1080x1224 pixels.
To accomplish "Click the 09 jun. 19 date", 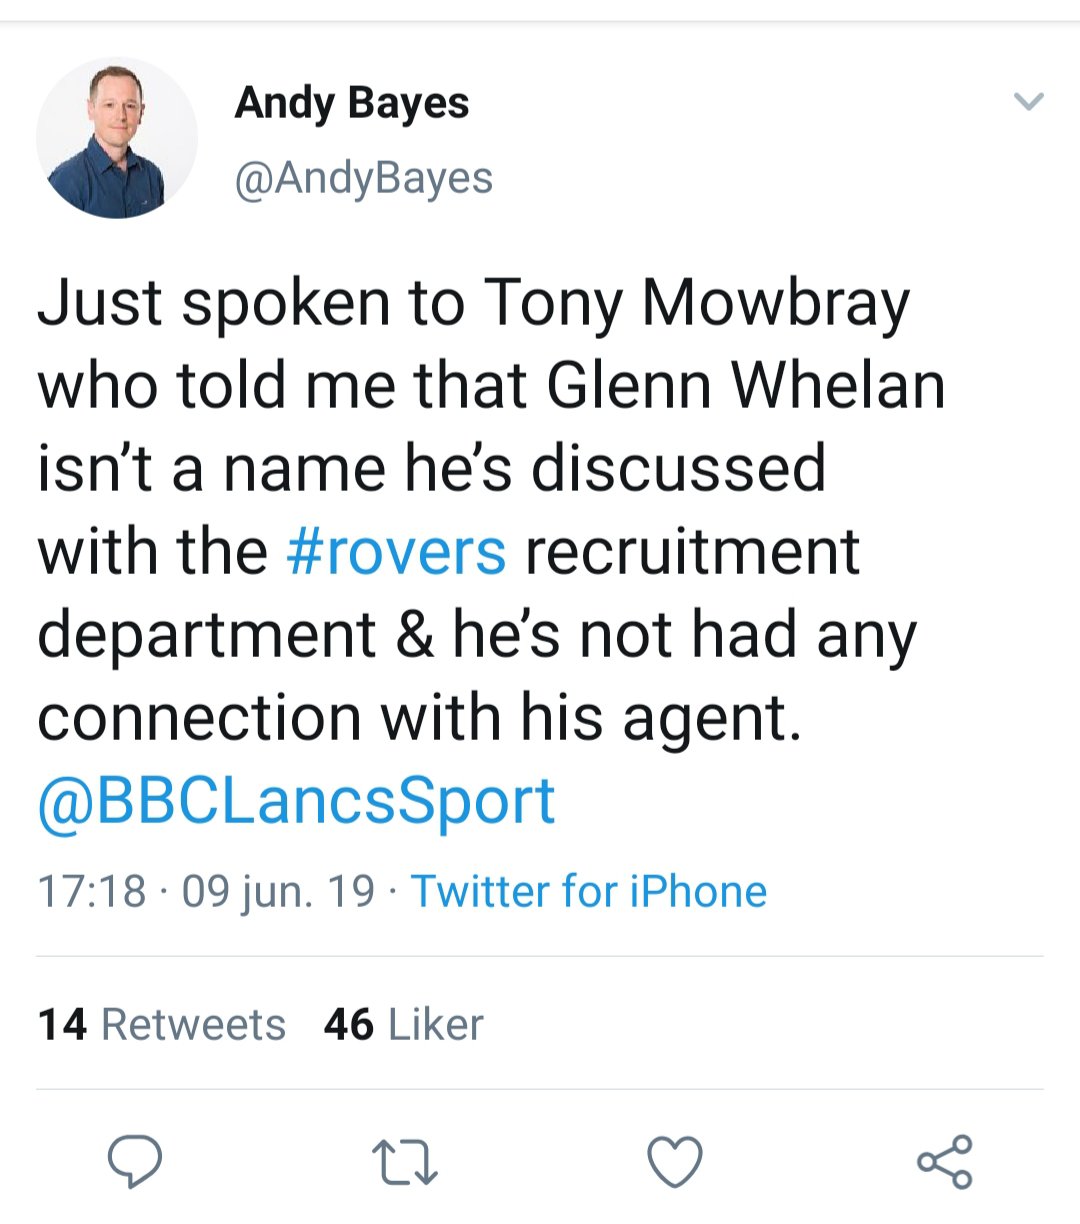I will coord(278,891).
